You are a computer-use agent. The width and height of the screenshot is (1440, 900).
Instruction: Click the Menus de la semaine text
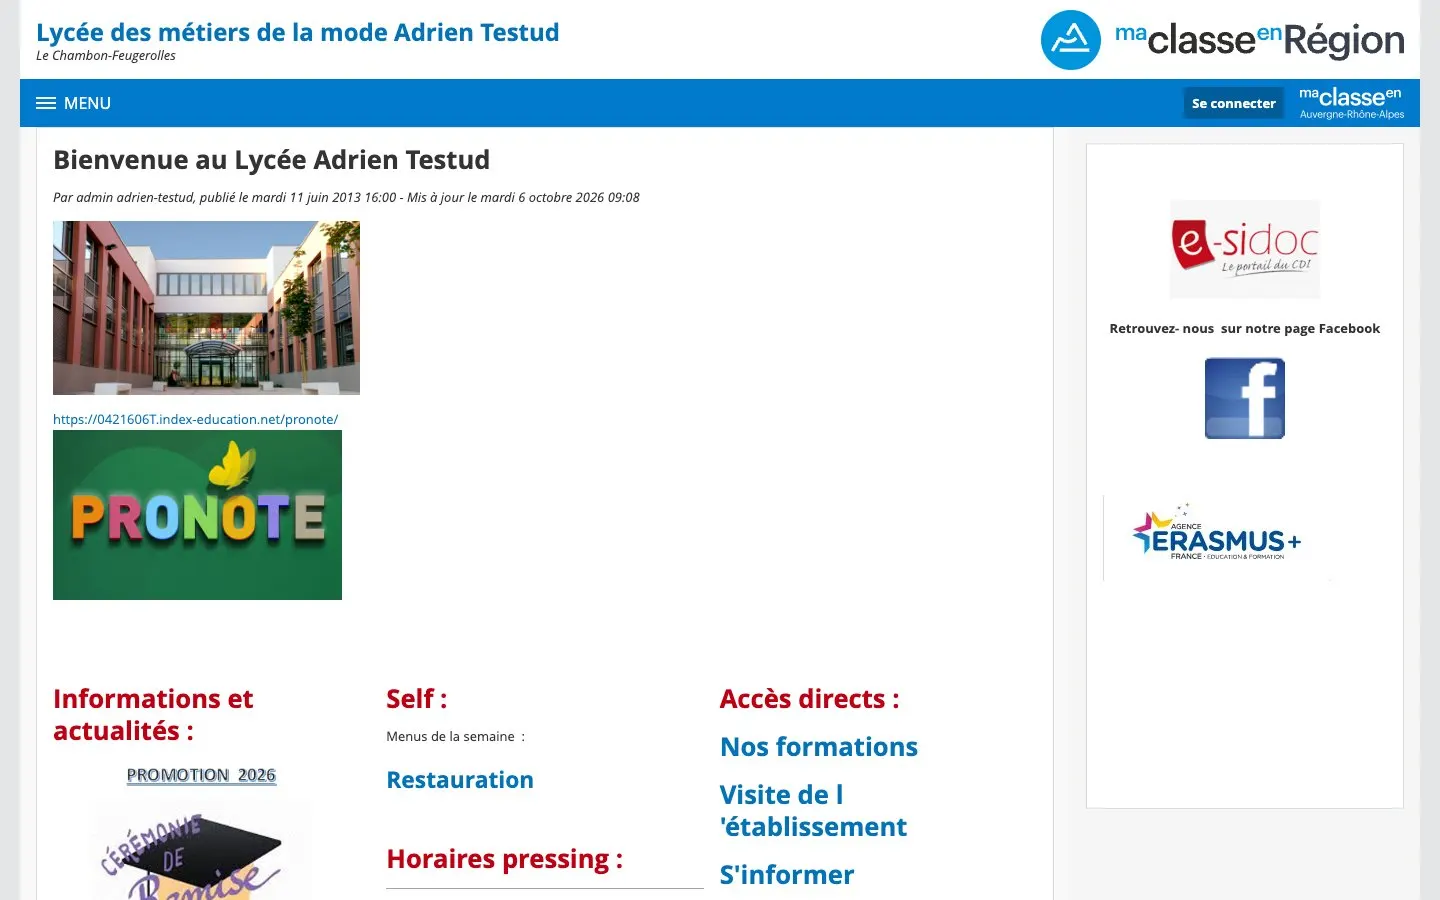[x=455, y=737]
